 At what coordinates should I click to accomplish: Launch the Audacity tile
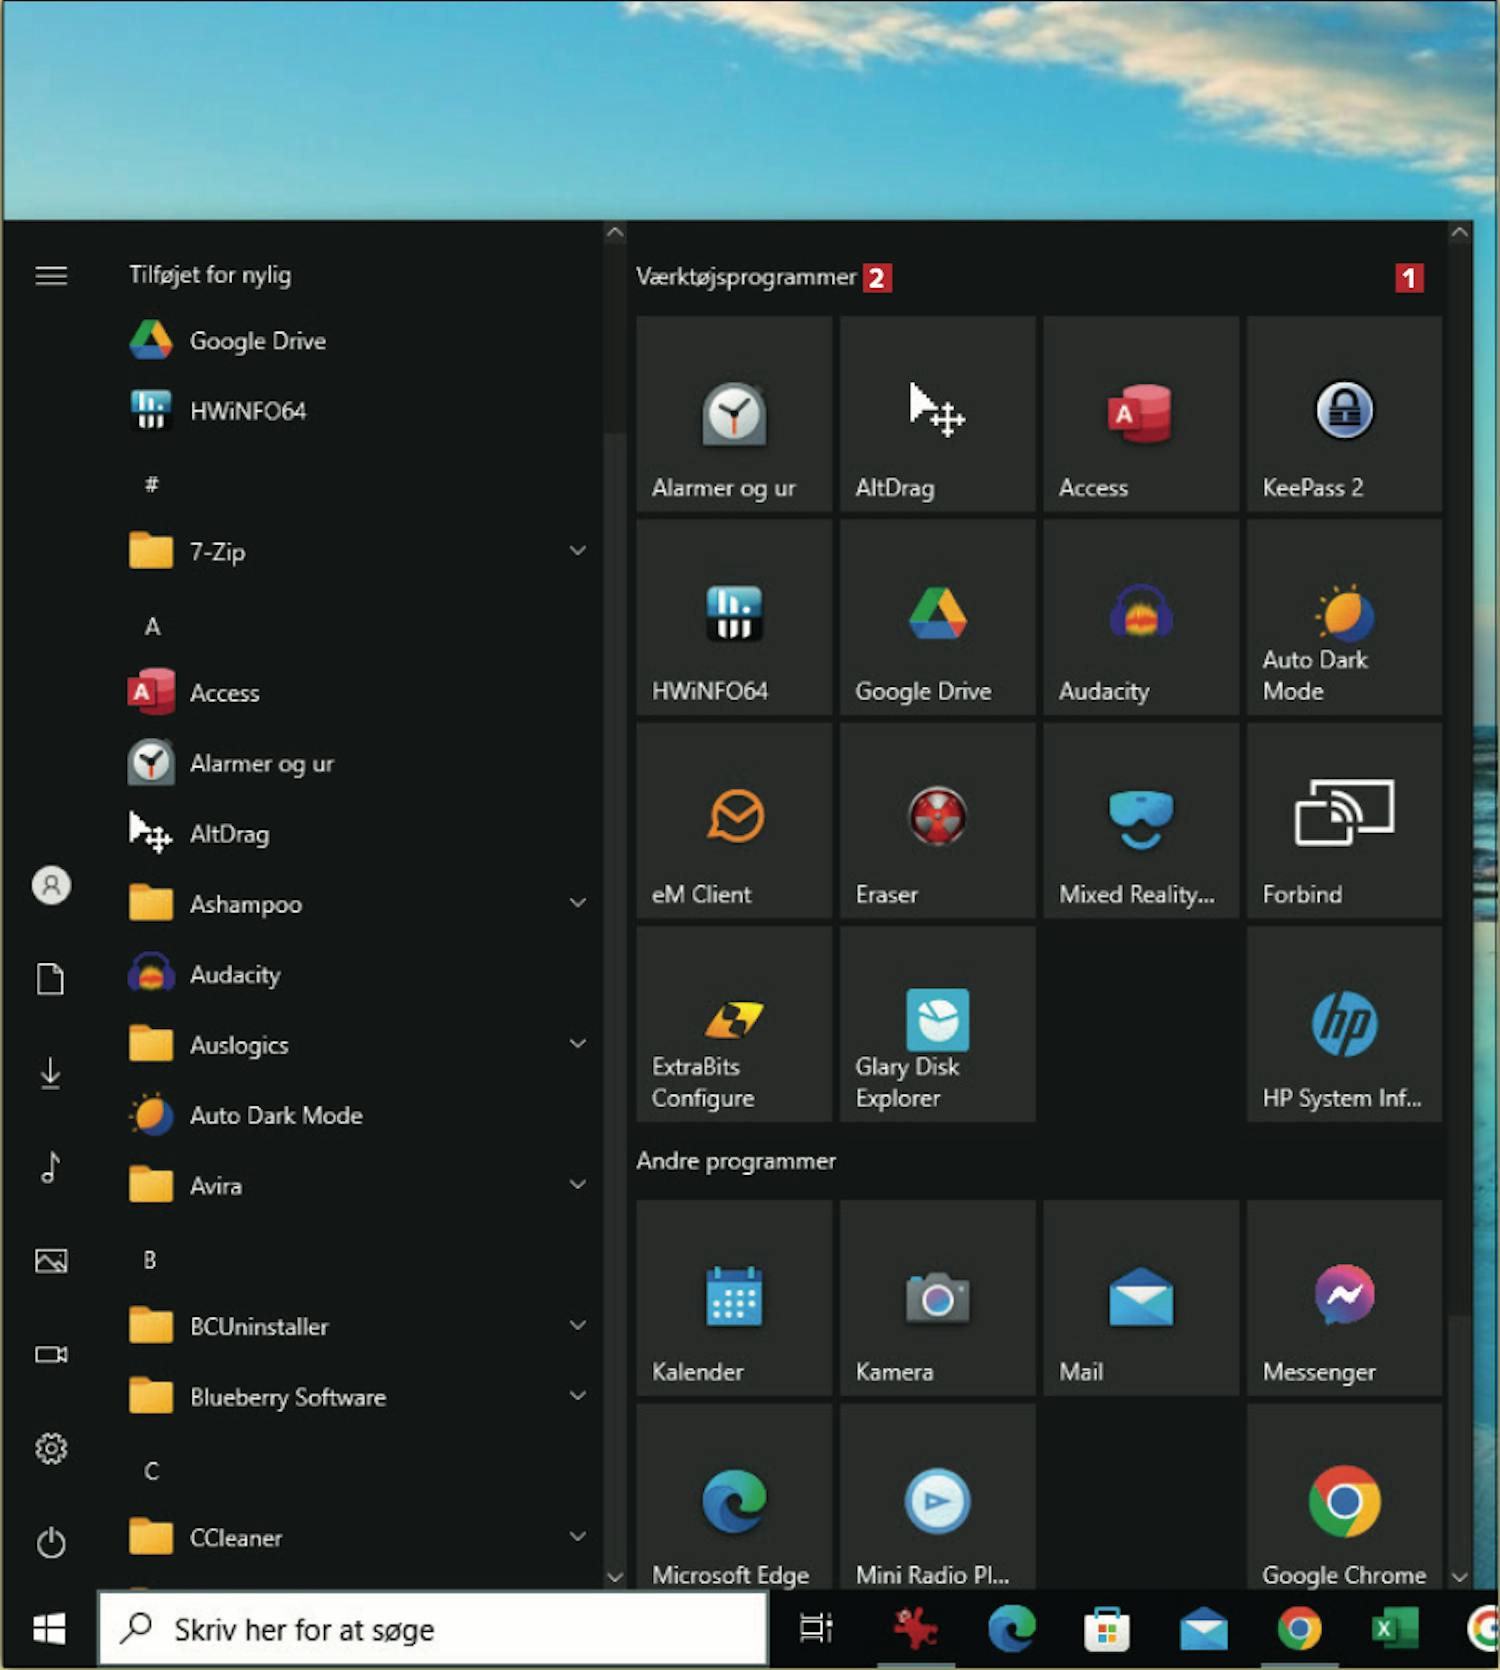(x=1141, y=618)
